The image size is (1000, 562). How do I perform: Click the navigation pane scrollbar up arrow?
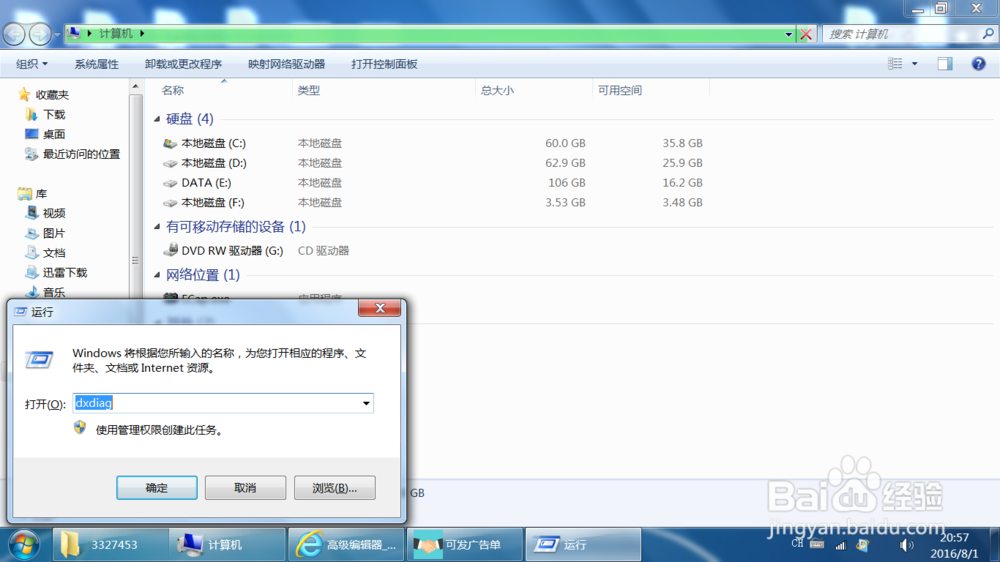coord(135,86)
